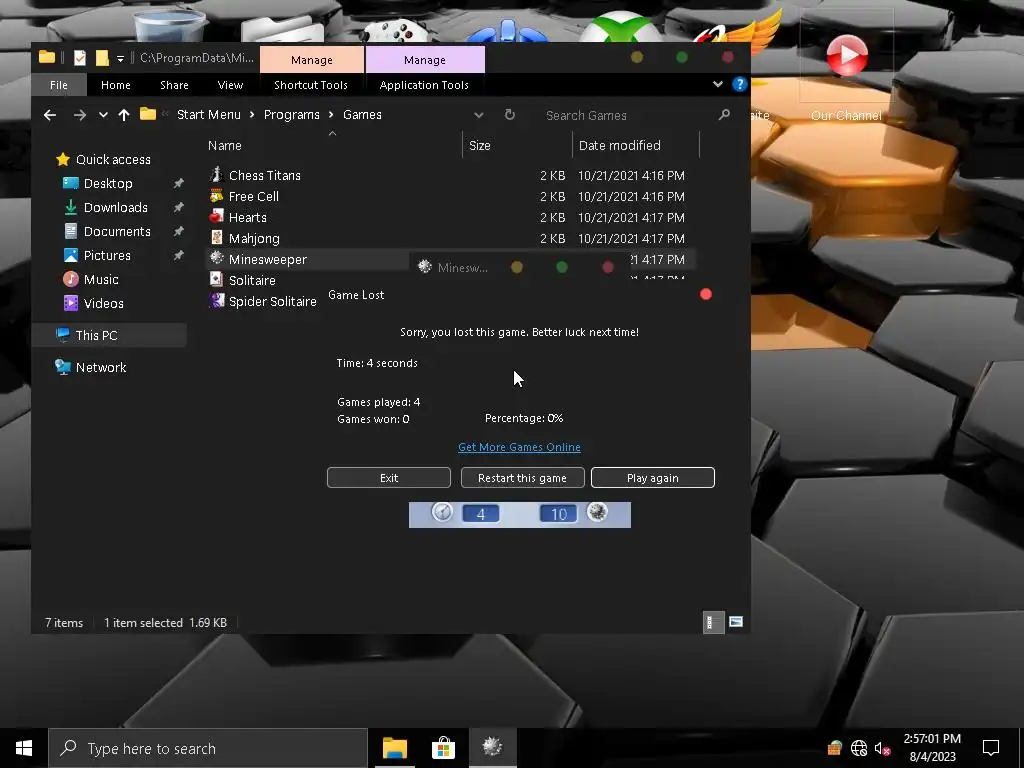Select the Minesweeper mine icon in file list
Viewport: 1024px width, 768px height.
(x=216, y=259)
